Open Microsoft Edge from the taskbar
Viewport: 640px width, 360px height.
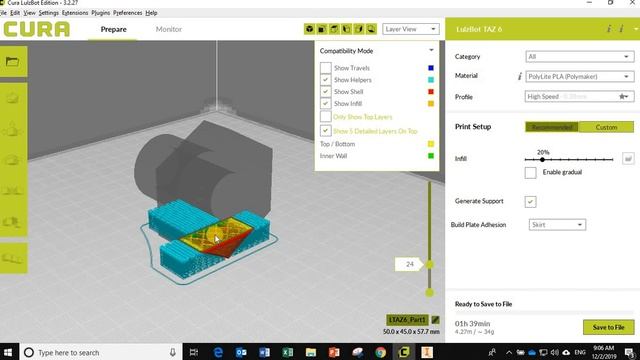point(218,352)
